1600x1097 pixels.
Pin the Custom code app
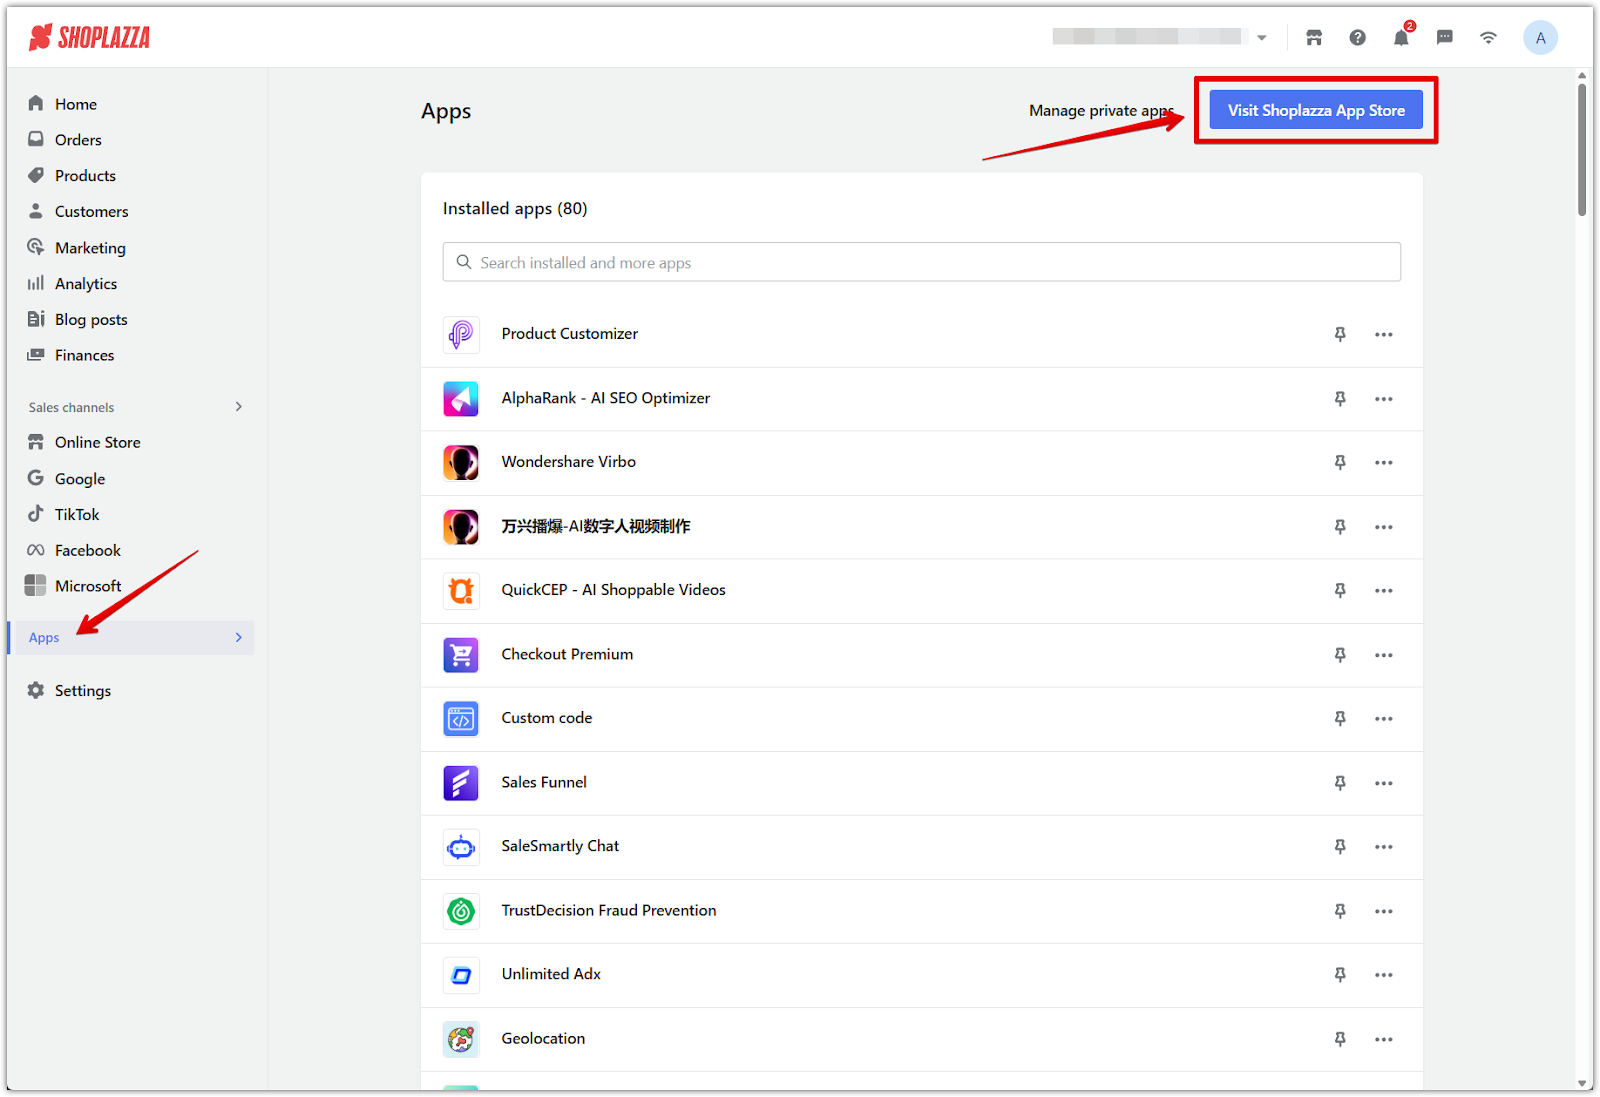click(x=1340, y=718)
